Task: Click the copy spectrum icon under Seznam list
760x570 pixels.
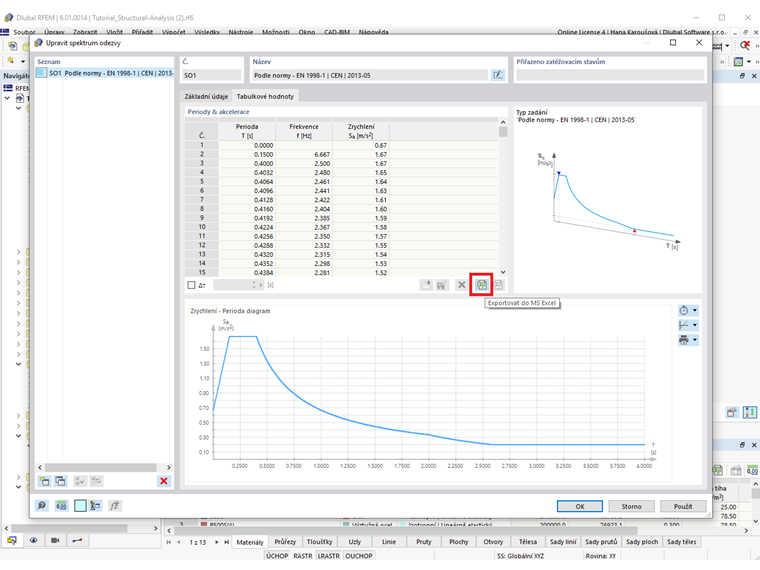Action: (x=60, y=481)
